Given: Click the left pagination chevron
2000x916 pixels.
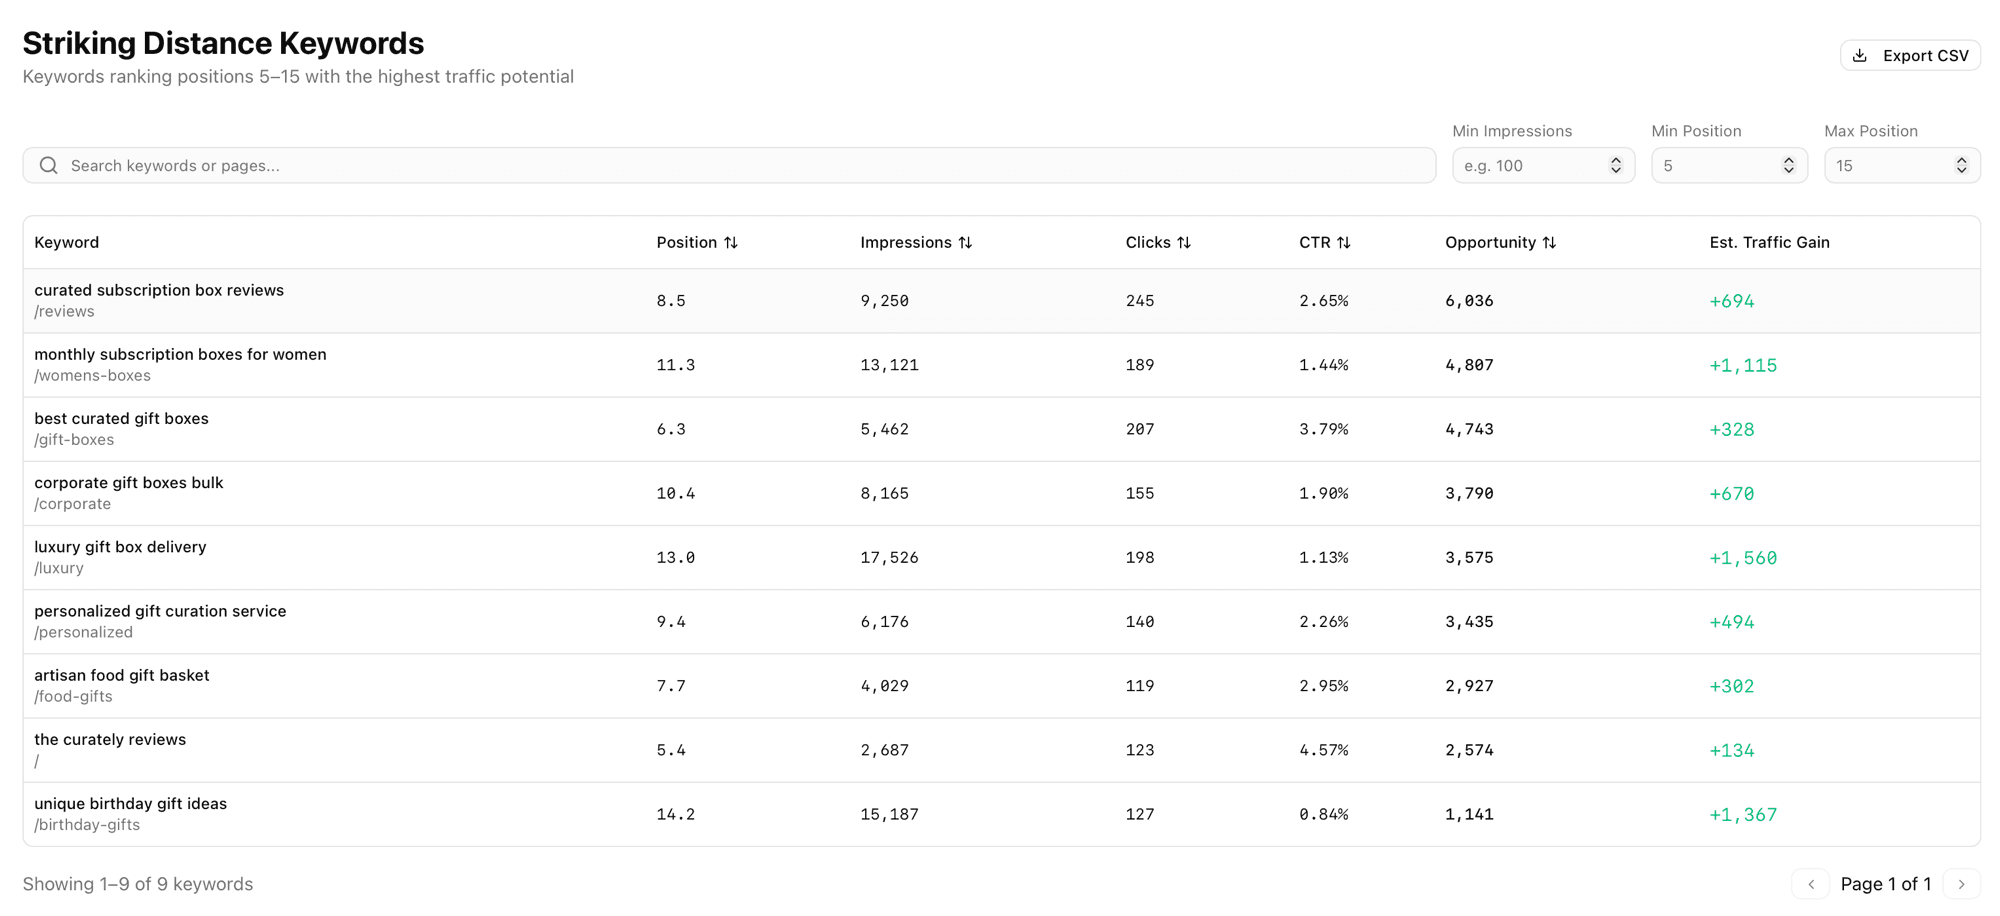Looking at the screenshot, I should [1811, 884].
